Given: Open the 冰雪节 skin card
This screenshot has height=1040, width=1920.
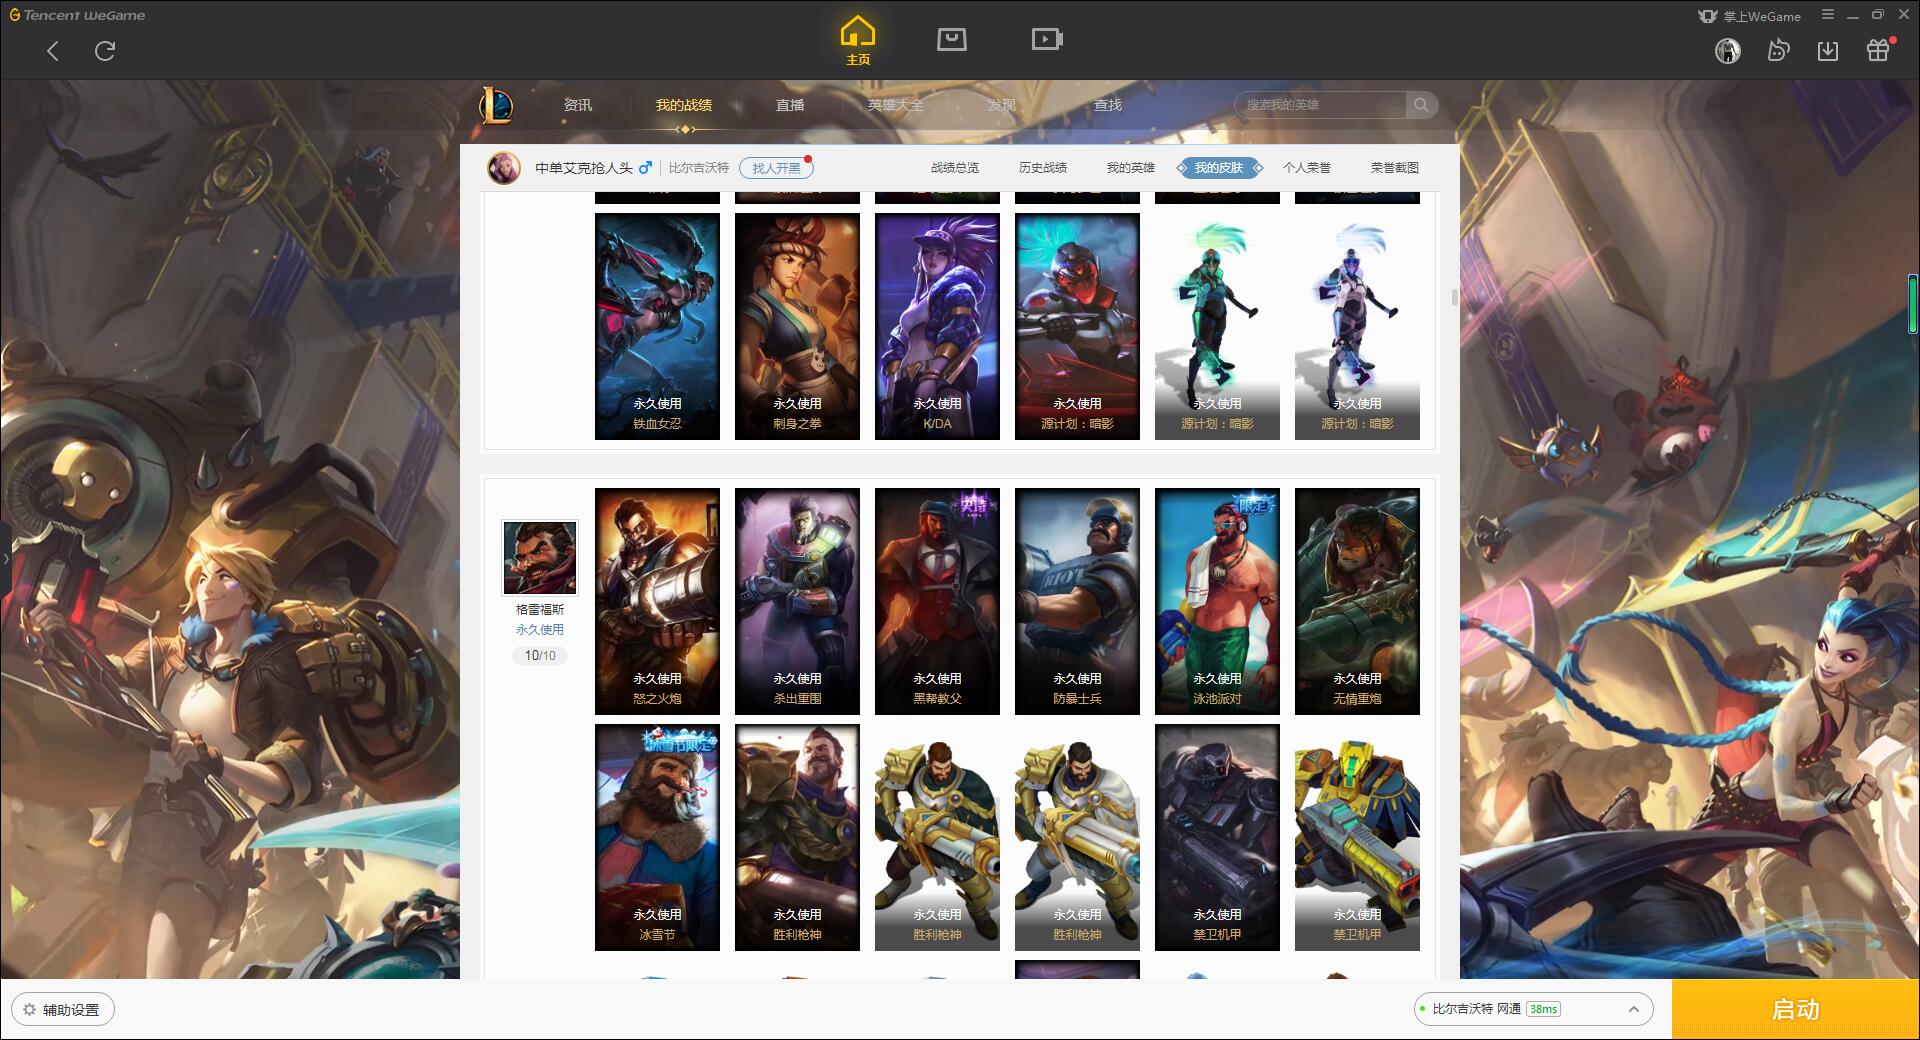Looking at the screenshot, I should [657, 837].
